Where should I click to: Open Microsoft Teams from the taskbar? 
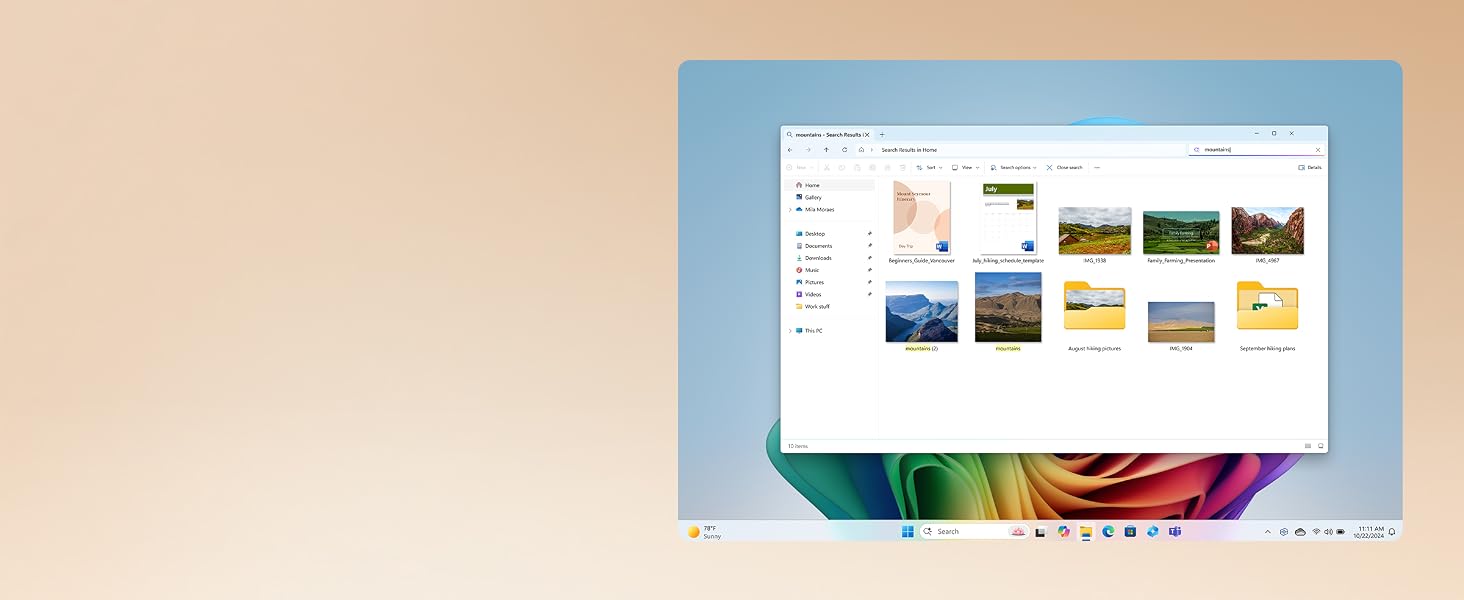[x=1175, y=532]
